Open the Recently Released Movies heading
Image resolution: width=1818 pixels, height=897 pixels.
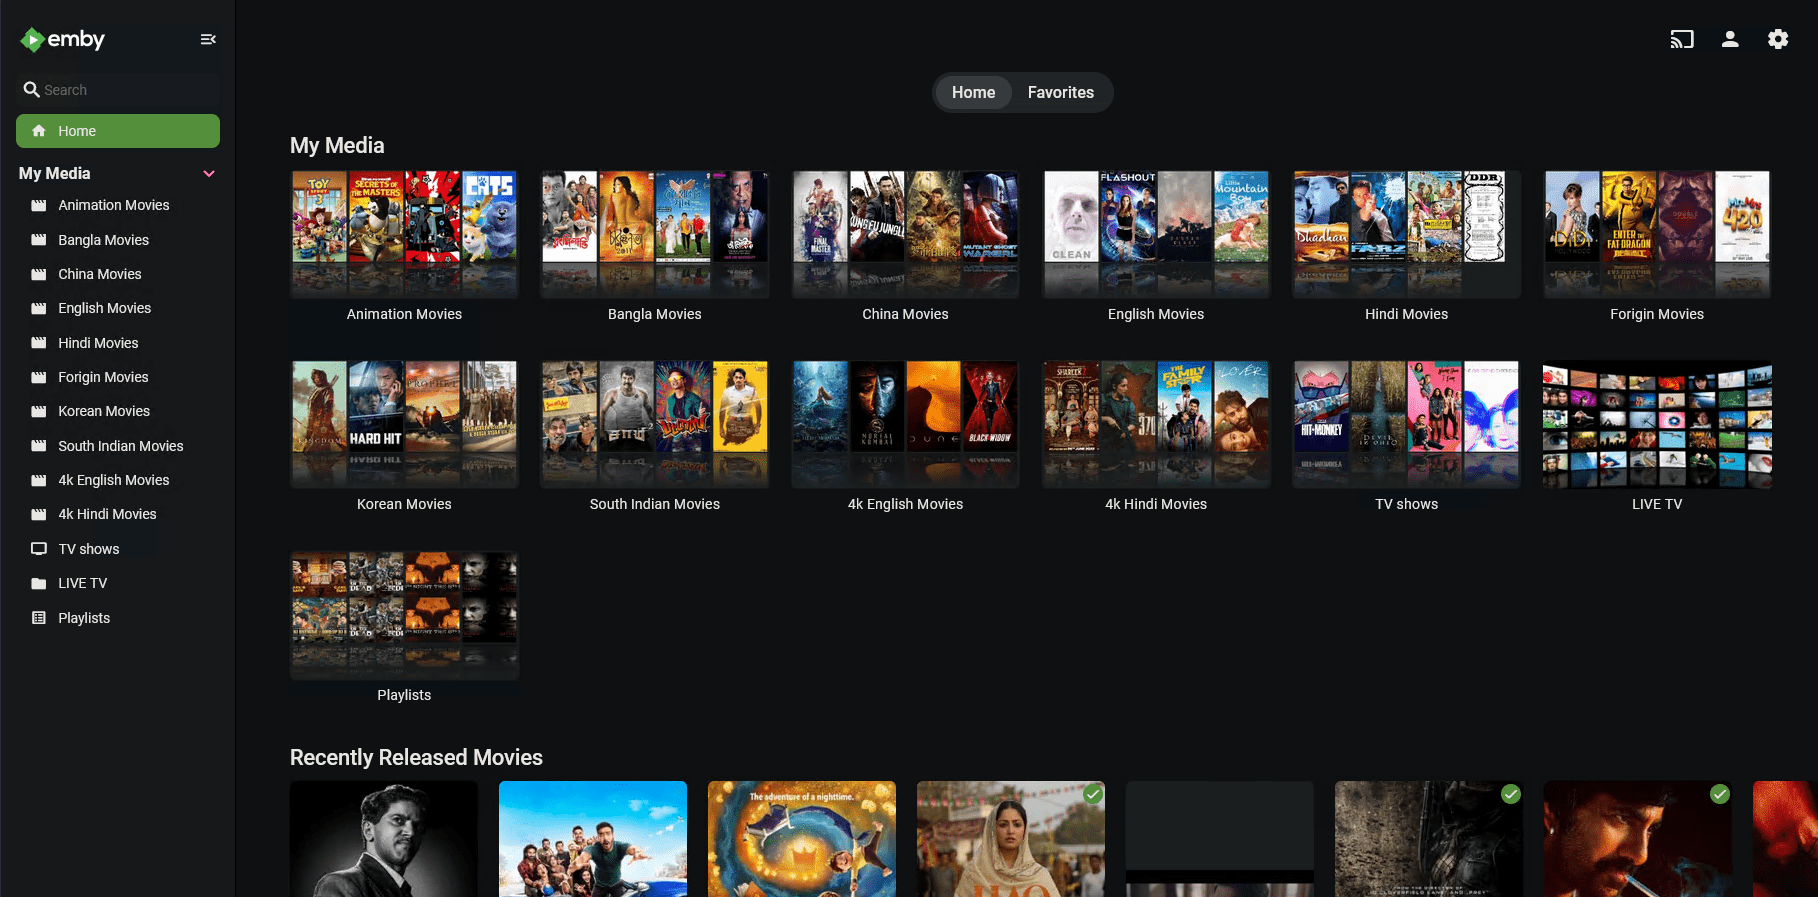(416, 757)
